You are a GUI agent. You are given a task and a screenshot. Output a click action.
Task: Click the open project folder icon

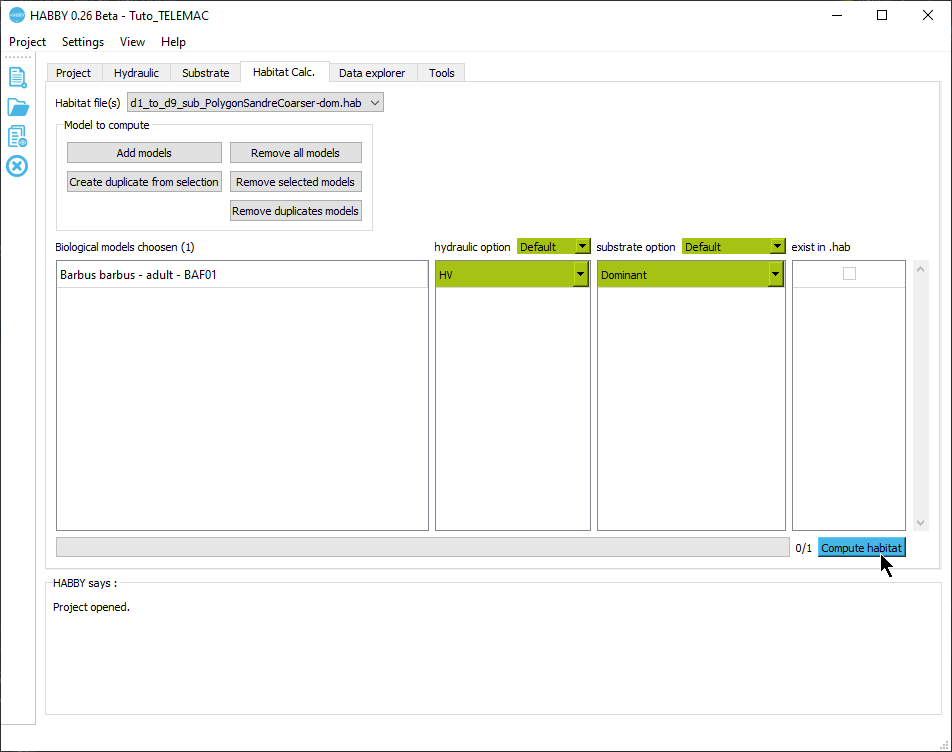(17, 107)
